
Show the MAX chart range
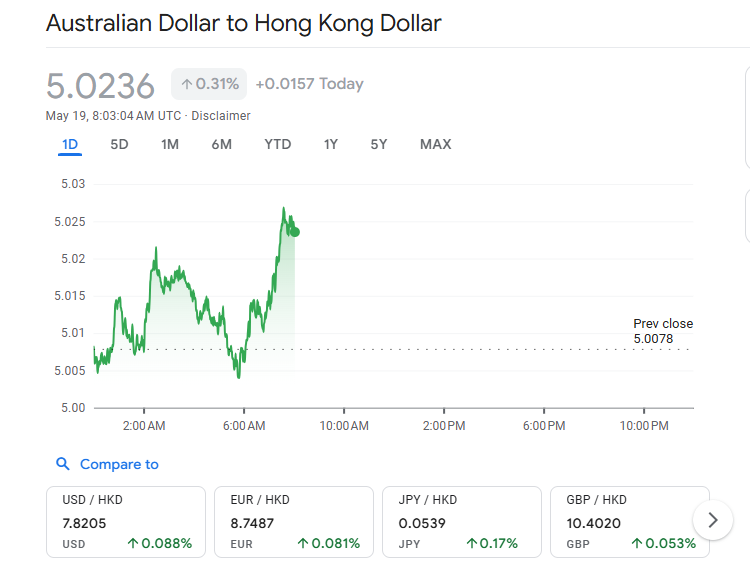pos(436,145)
